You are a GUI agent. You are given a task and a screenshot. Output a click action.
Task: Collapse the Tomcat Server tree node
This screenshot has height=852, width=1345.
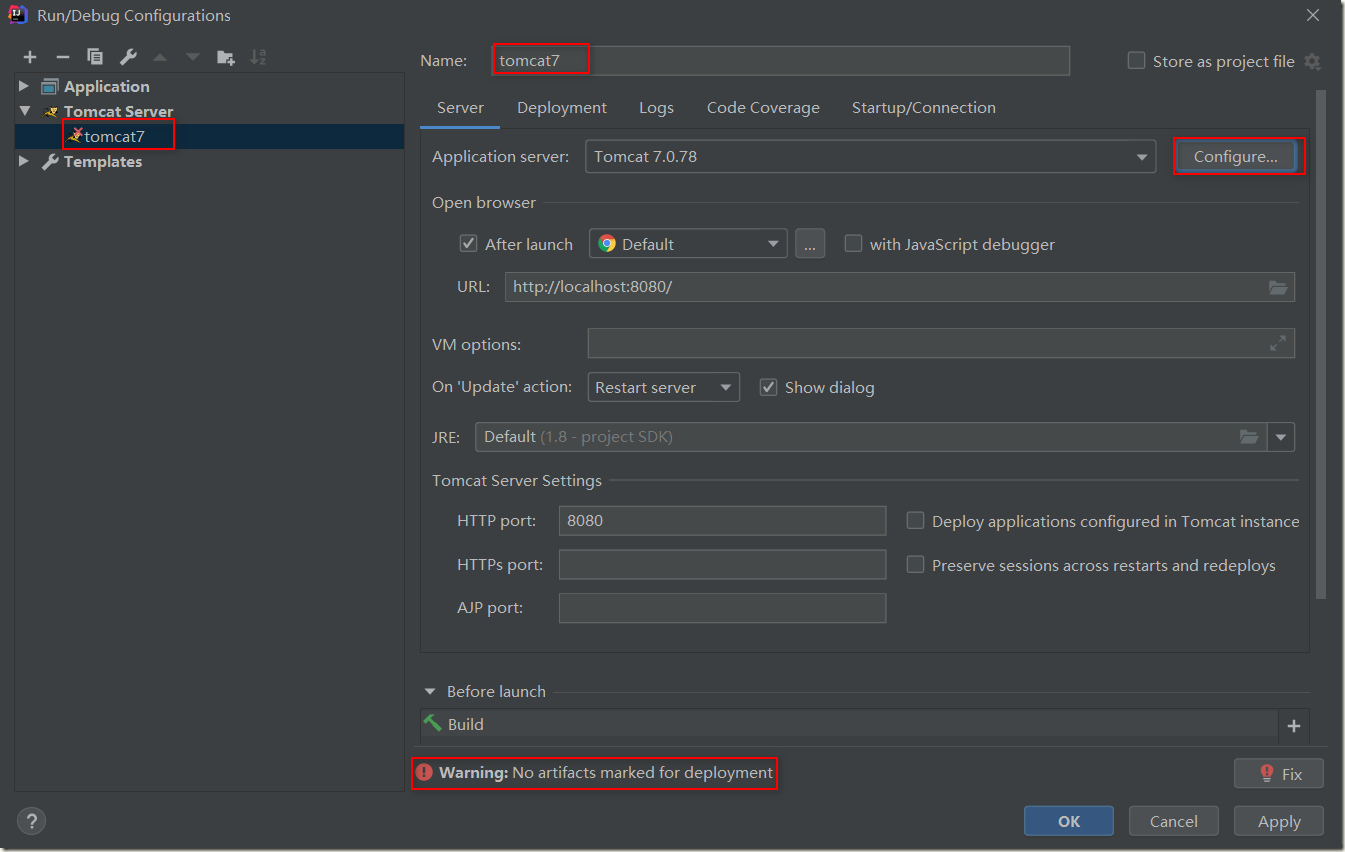pyautogui.click(x=24, y=111)
